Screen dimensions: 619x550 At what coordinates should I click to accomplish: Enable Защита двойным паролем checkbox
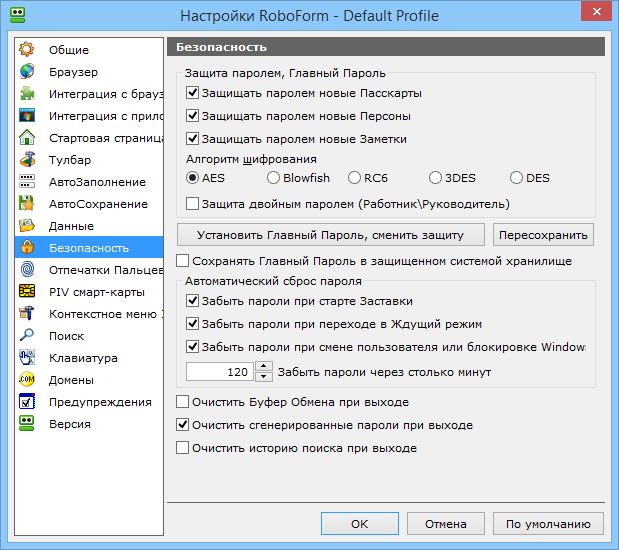tap(192, 204)
